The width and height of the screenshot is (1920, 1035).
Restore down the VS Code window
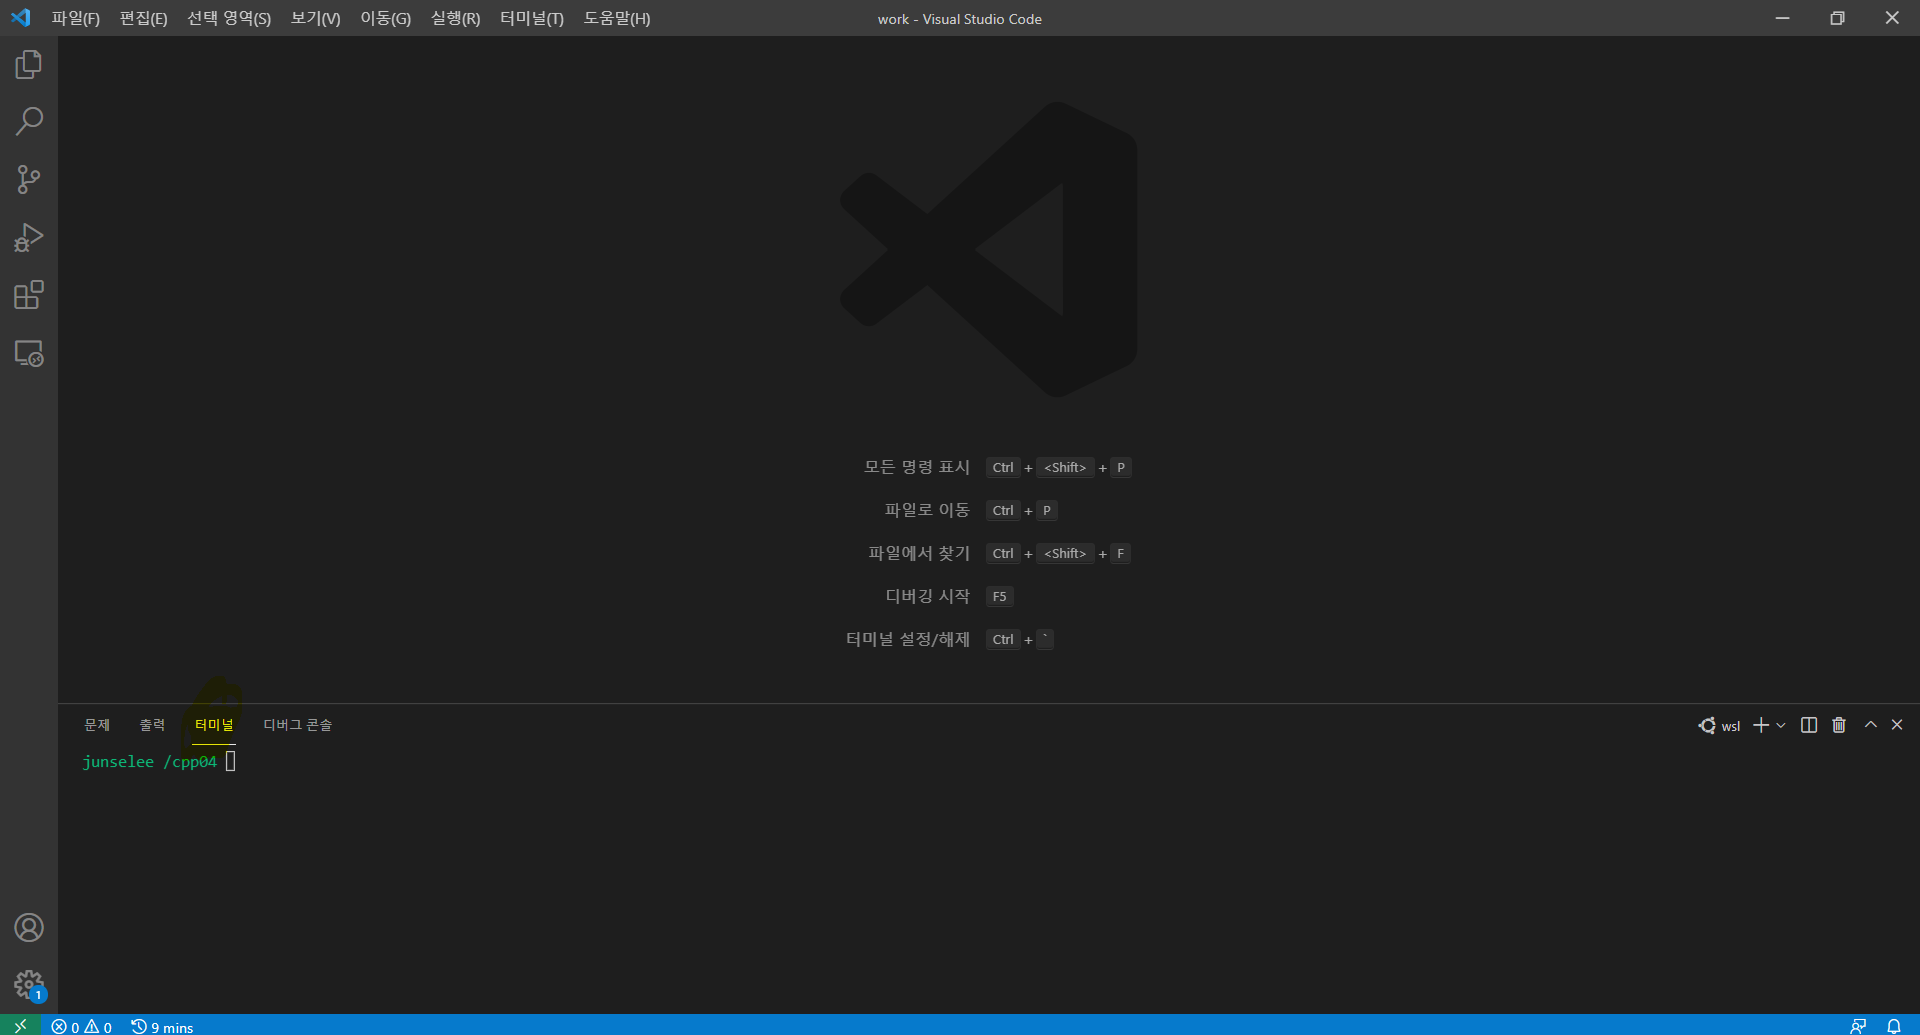coord(1837,18)
